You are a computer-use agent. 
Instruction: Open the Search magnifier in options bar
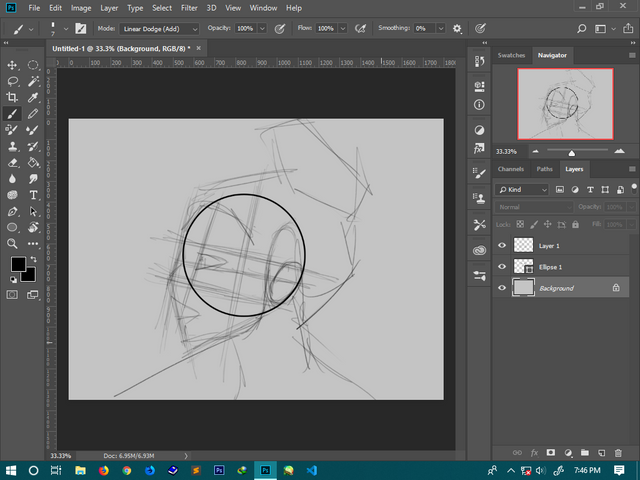(582, 29)
